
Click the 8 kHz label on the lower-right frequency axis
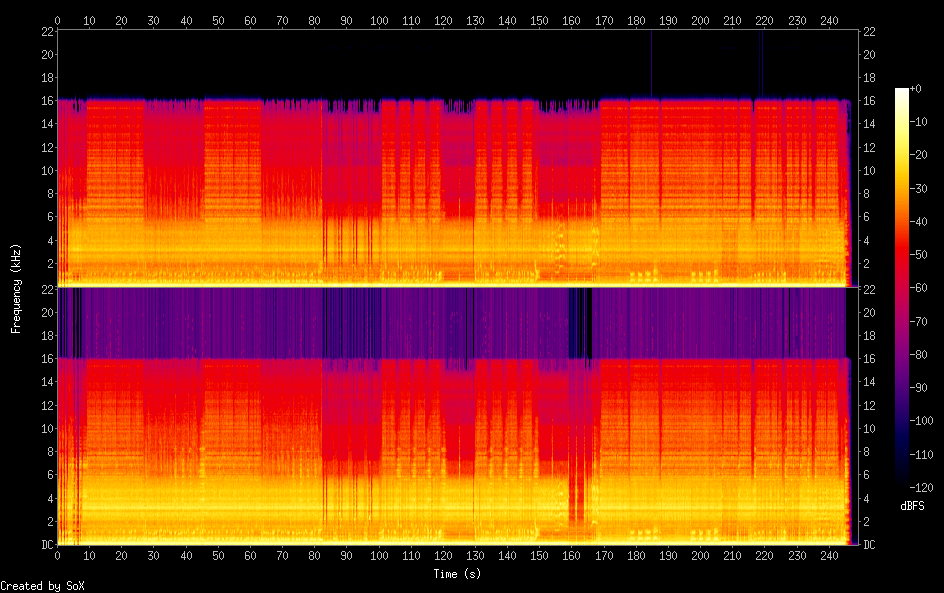866,452
